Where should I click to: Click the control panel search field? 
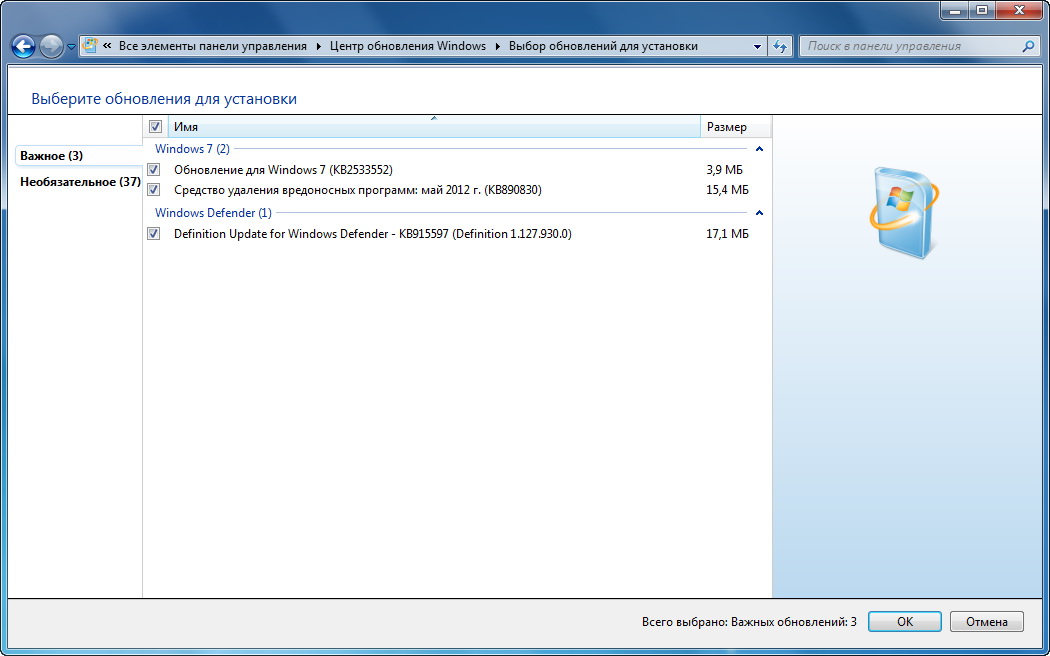[x=910, y=46]
